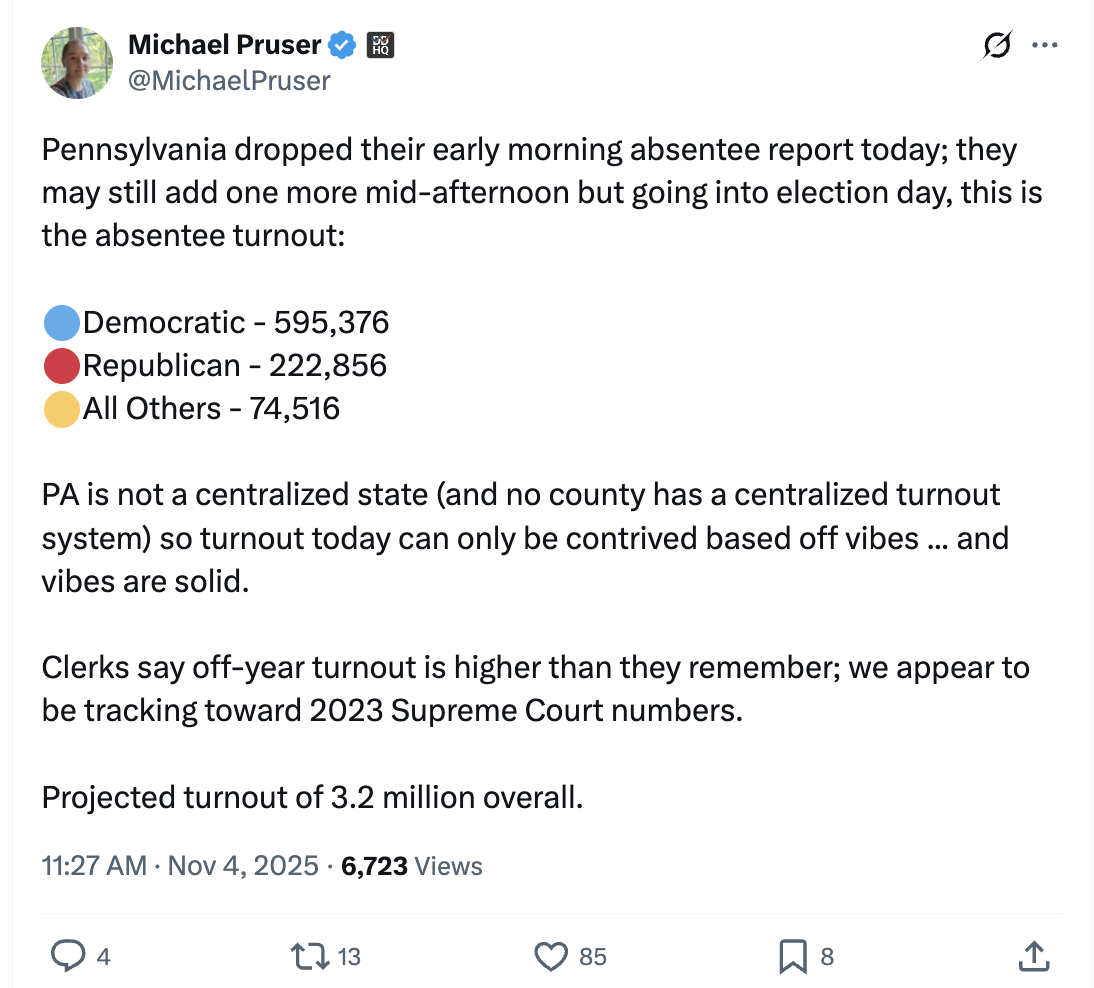1094x988 pixels.
Task: Open the 6,723 Views analytics
Action: pos(412,865)
